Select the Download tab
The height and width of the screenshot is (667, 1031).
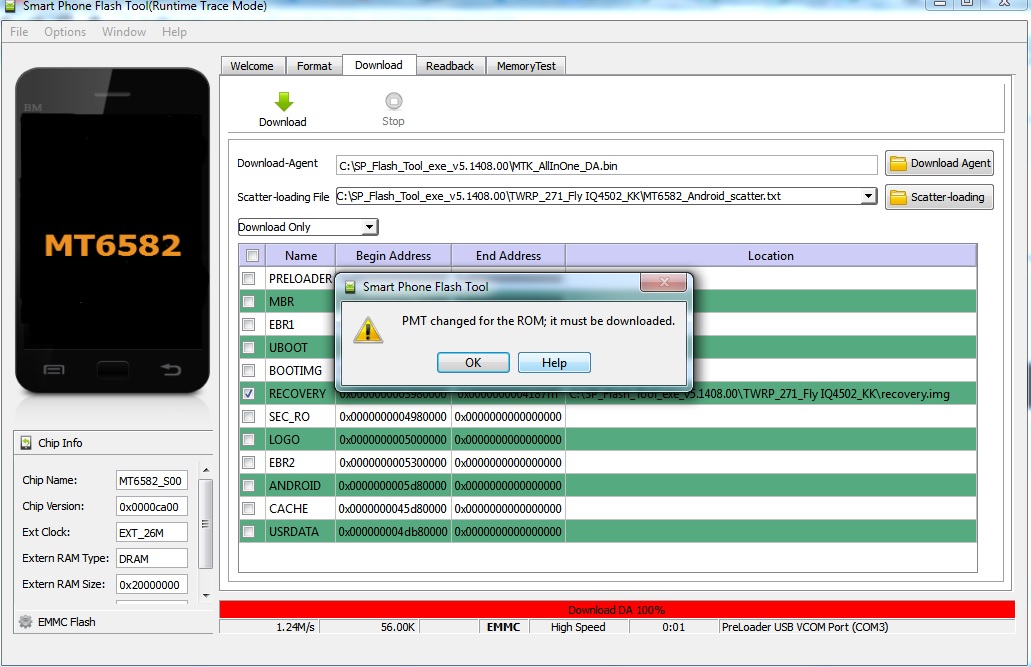click(x=379, y=65)
